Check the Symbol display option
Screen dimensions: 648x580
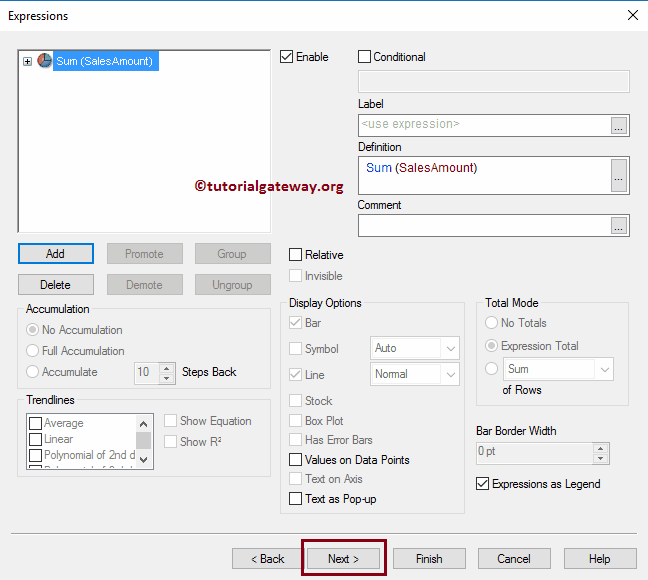point(295,348)
